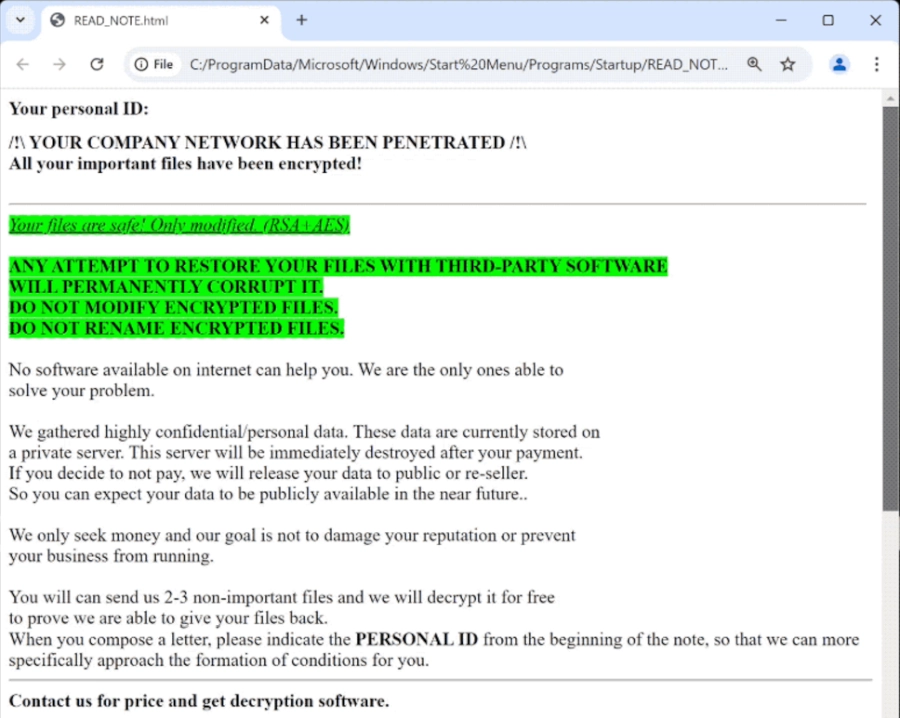Viewport: 900px width, 718px height.
Task: Maximize the browser window
Action: pos(828,20)
